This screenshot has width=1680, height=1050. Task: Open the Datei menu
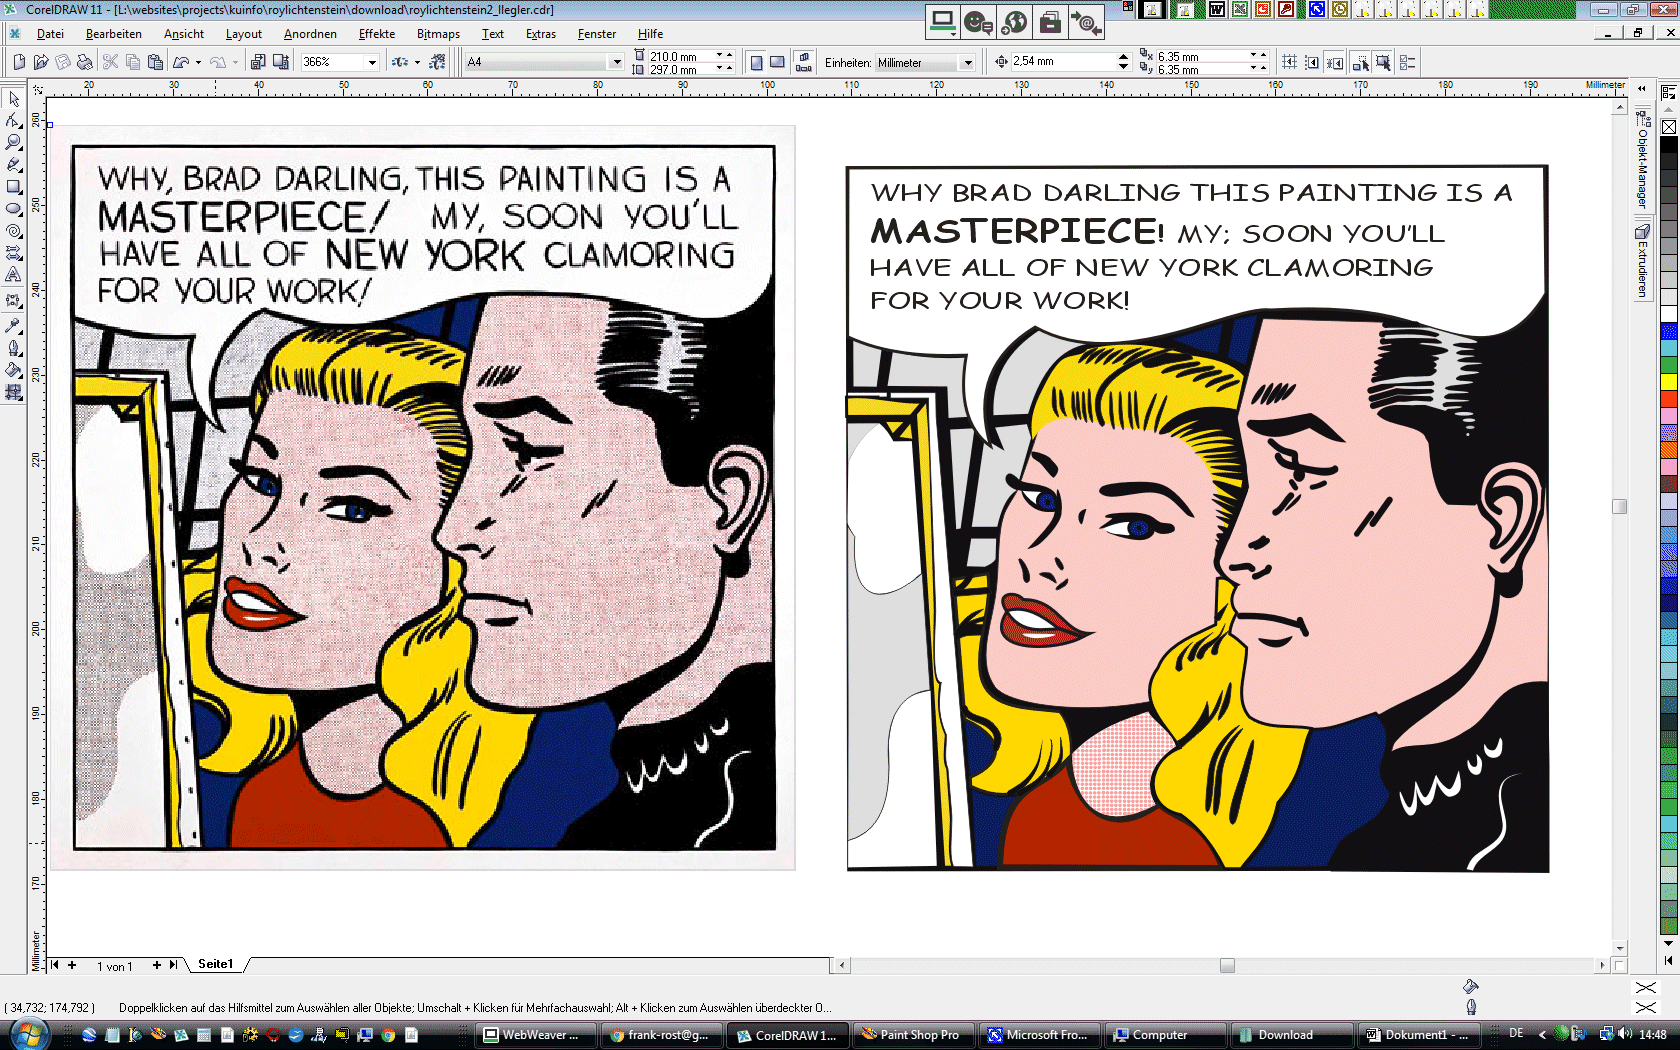pos(50,34)
